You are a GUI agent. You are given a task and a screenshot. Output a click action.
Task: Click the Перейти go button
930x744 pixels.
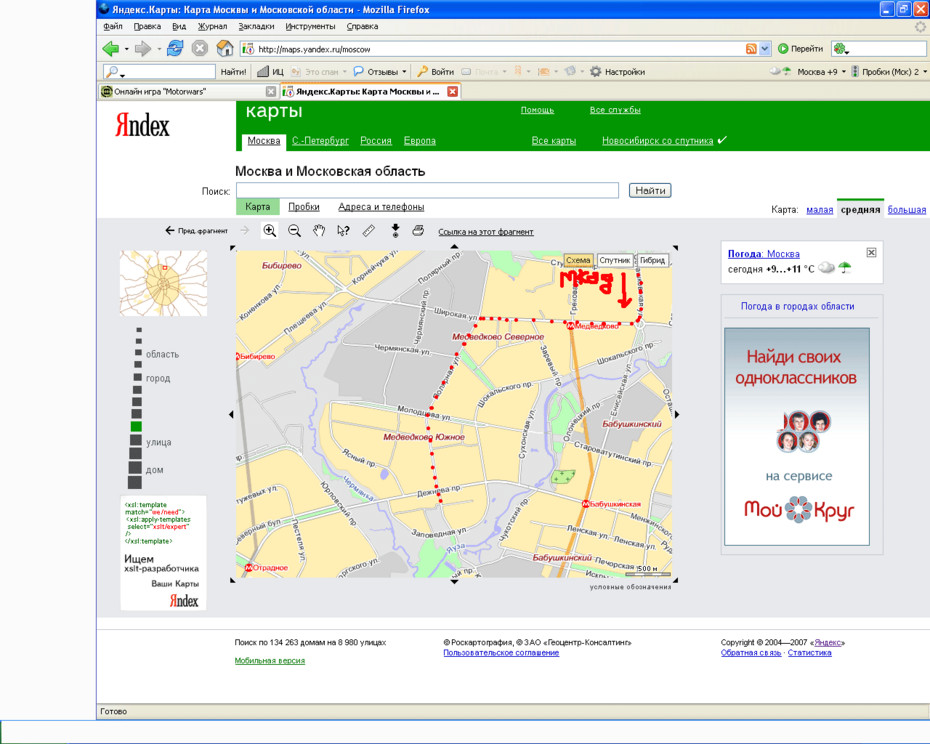tap(801, 49)
